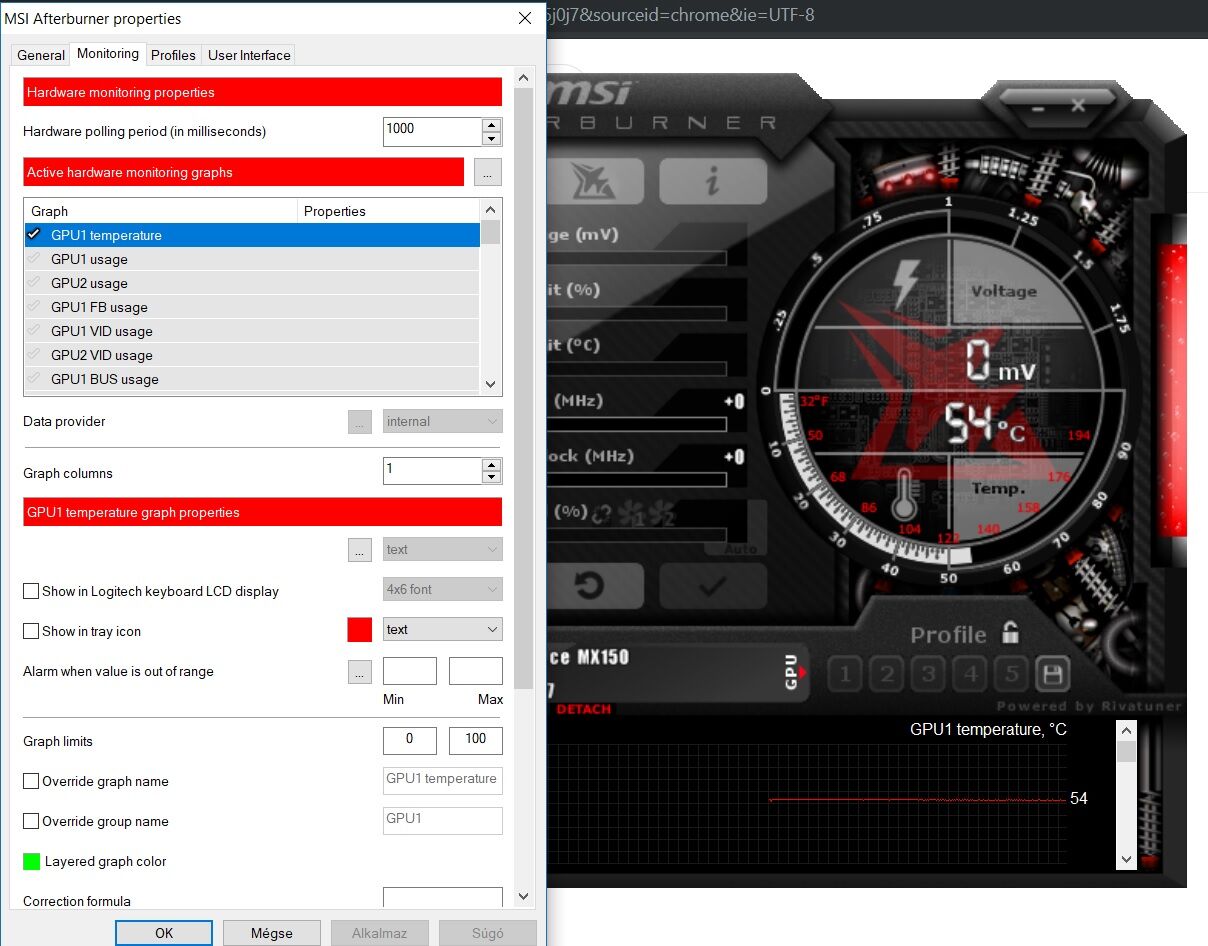This screenshot has width=1208, height=946.
Task: Click the hardware polling period input field
Action: 432,132
